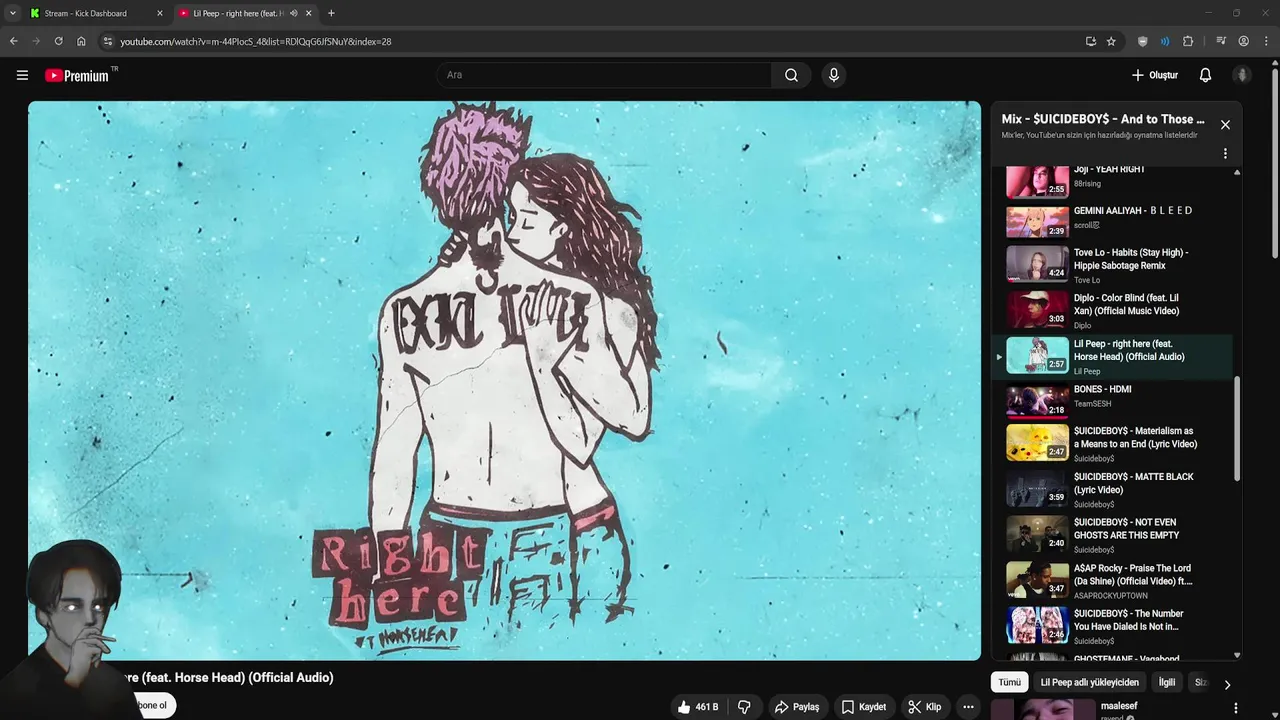1280x720 pixels.
Task: Open the Mix $UICIDEBOY$ playlist title
Action: coord(1103,119)
